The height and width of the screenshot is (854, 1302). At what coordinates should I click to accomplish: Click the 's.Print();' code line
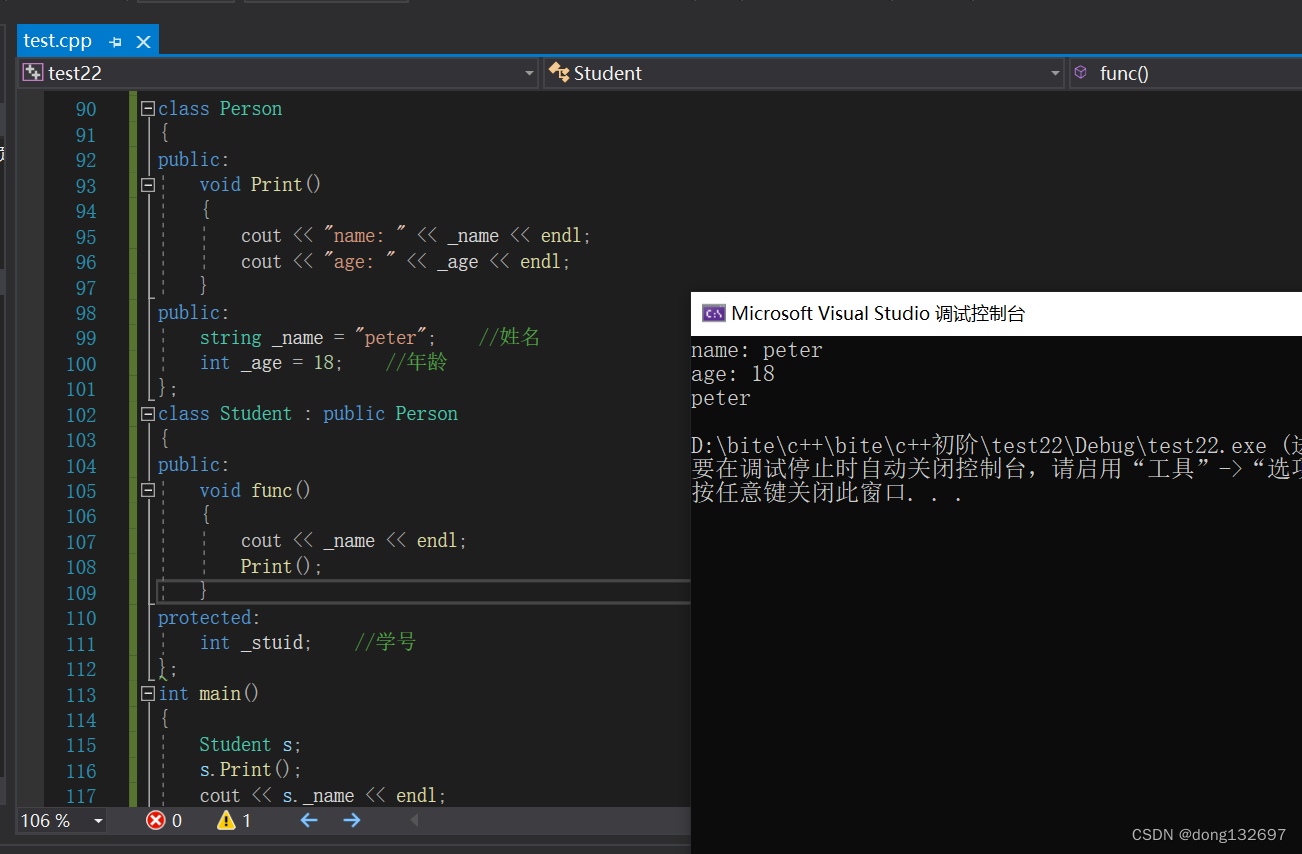250,770
